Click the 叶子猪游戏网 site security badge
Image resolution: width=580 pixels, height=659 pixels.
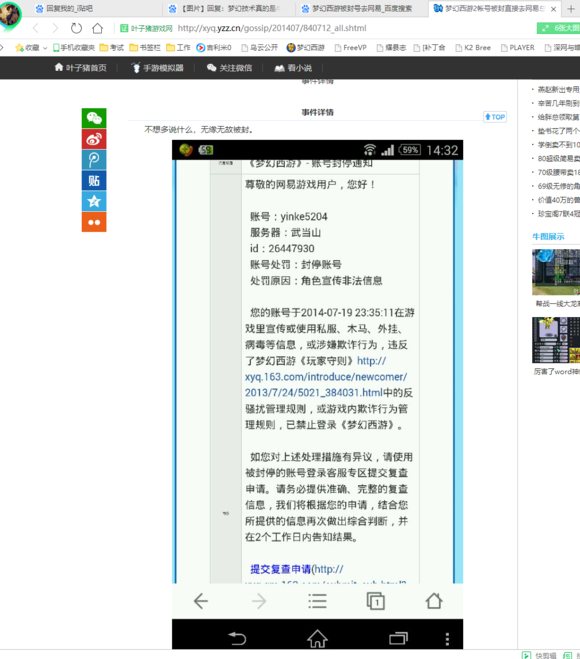pos(146,28)
